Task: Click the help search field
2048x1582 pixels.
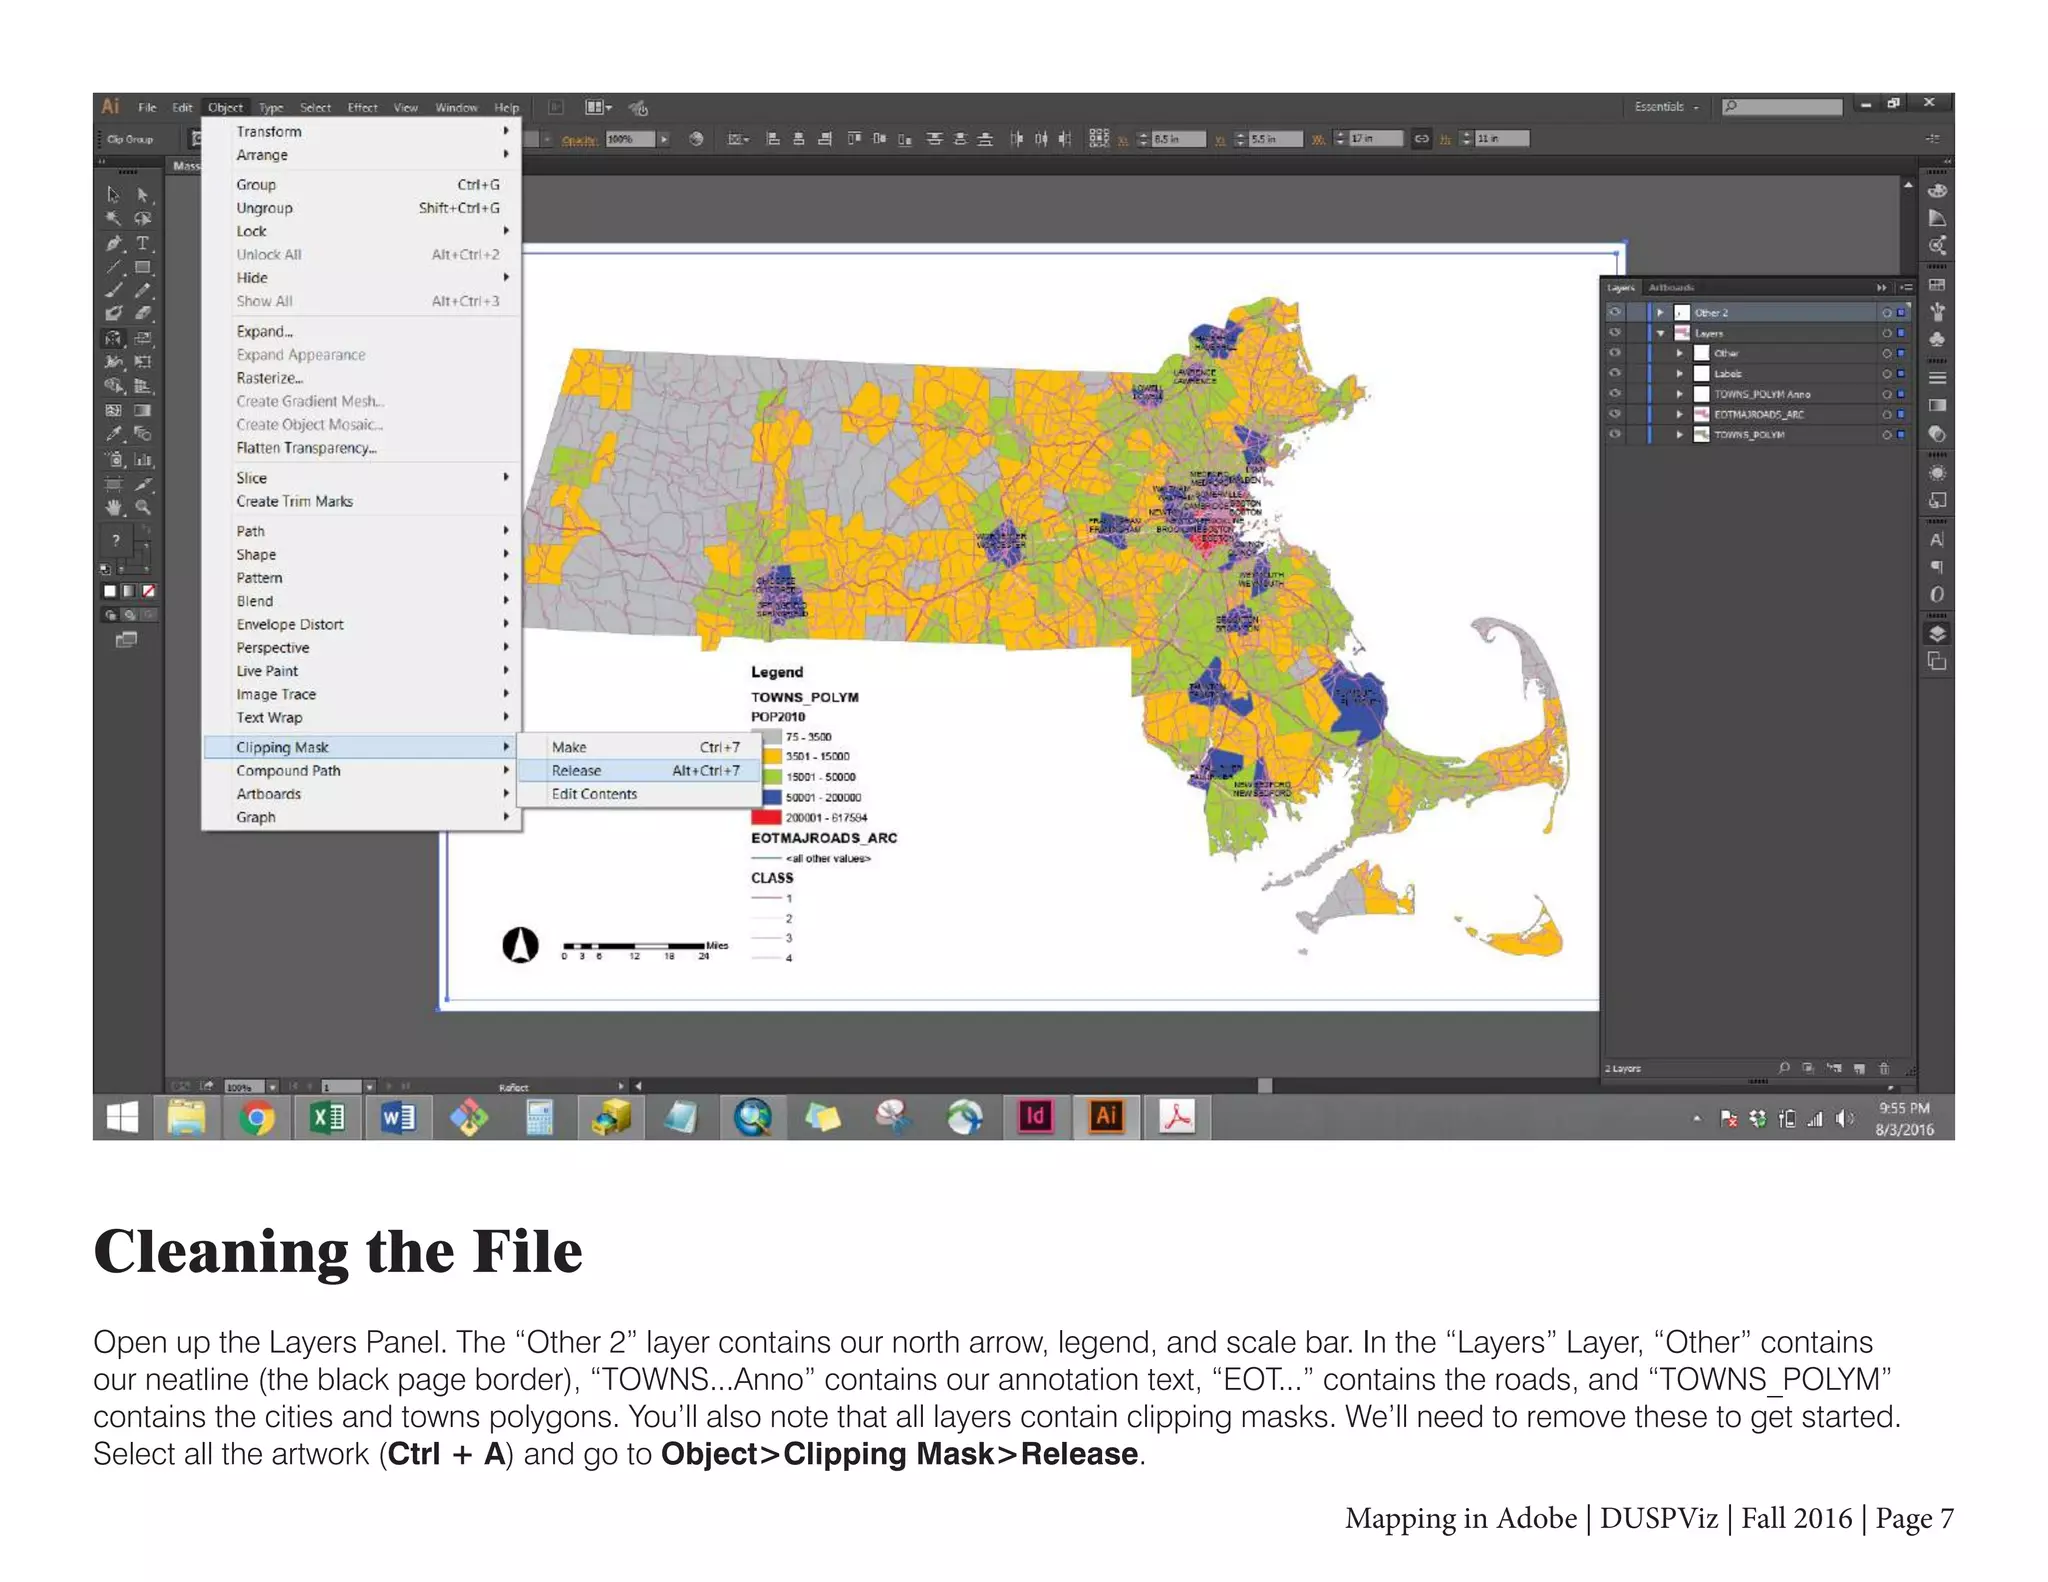Action: [1783, 106]
